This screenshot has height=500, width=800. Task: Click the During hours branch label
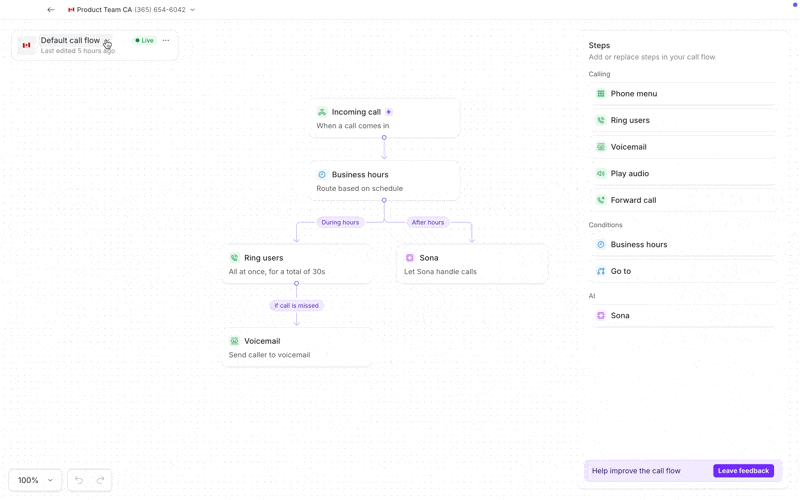pos(340,222)
